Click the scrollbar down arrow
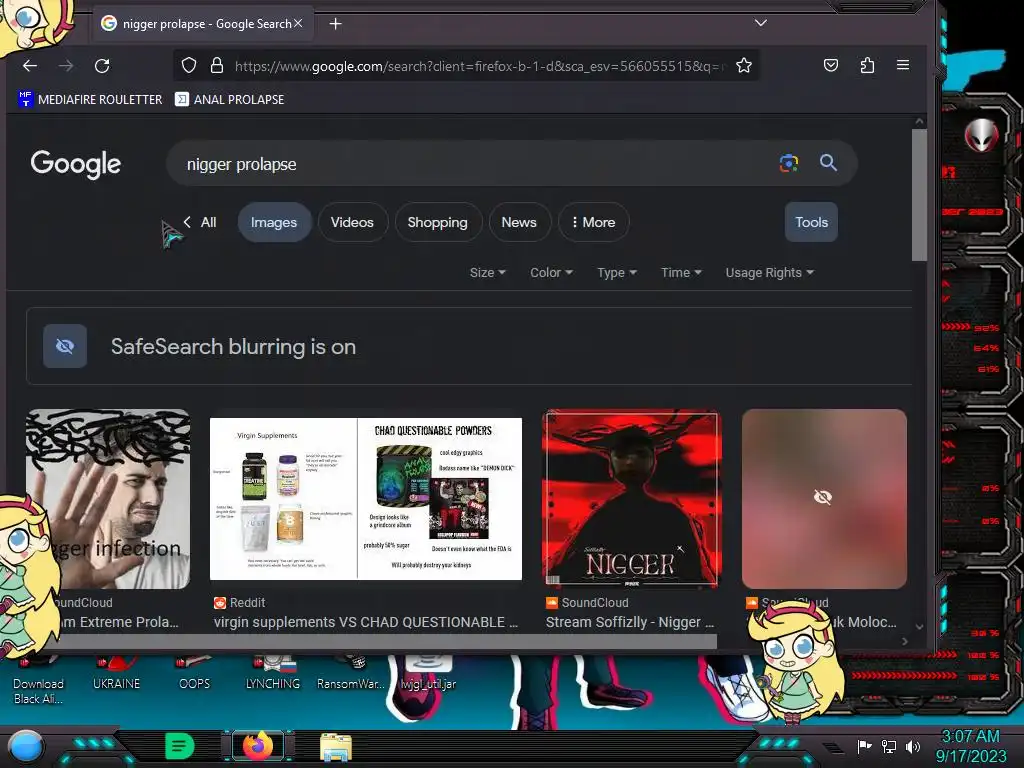Screen dimensions: 1024x768 point(919,626)
